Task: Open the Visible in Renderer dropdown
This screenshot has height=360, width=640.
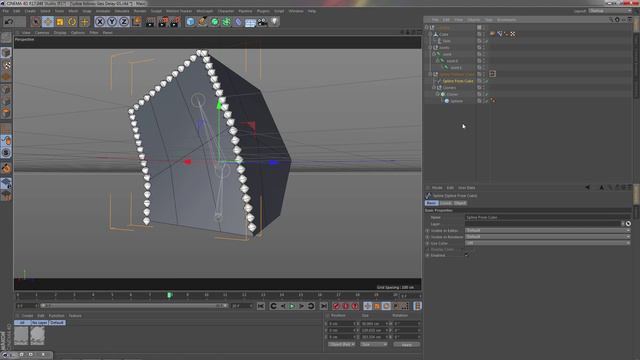Action: tap(548, 237)
